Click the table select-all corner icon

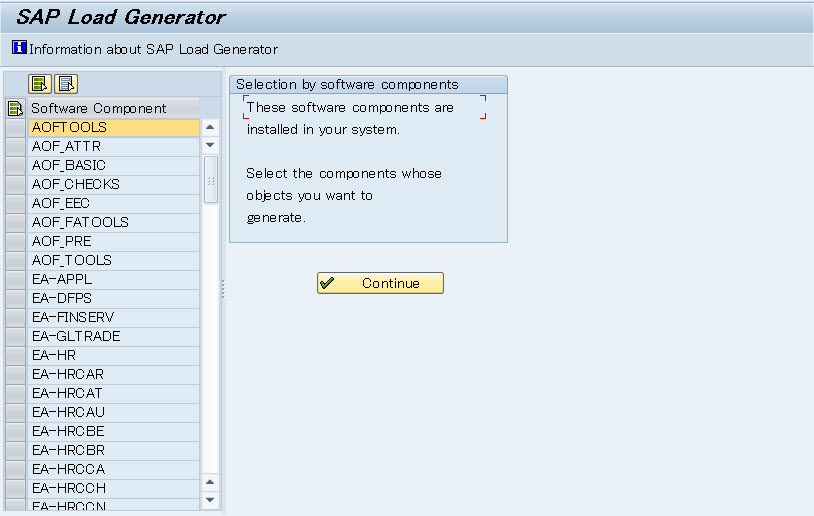click(15, 108)
